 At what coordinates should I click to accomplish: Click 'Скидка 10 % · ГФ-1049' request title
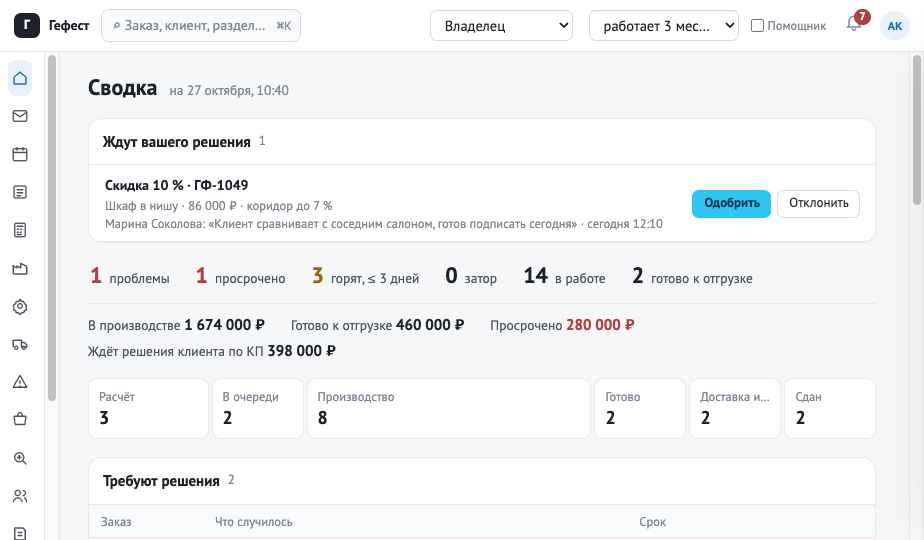176,185
